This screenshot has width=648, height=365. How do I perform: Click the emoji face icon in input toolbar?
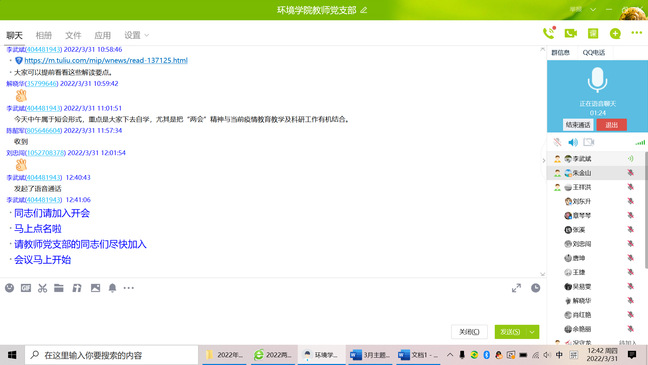click(x=10, y=288)
